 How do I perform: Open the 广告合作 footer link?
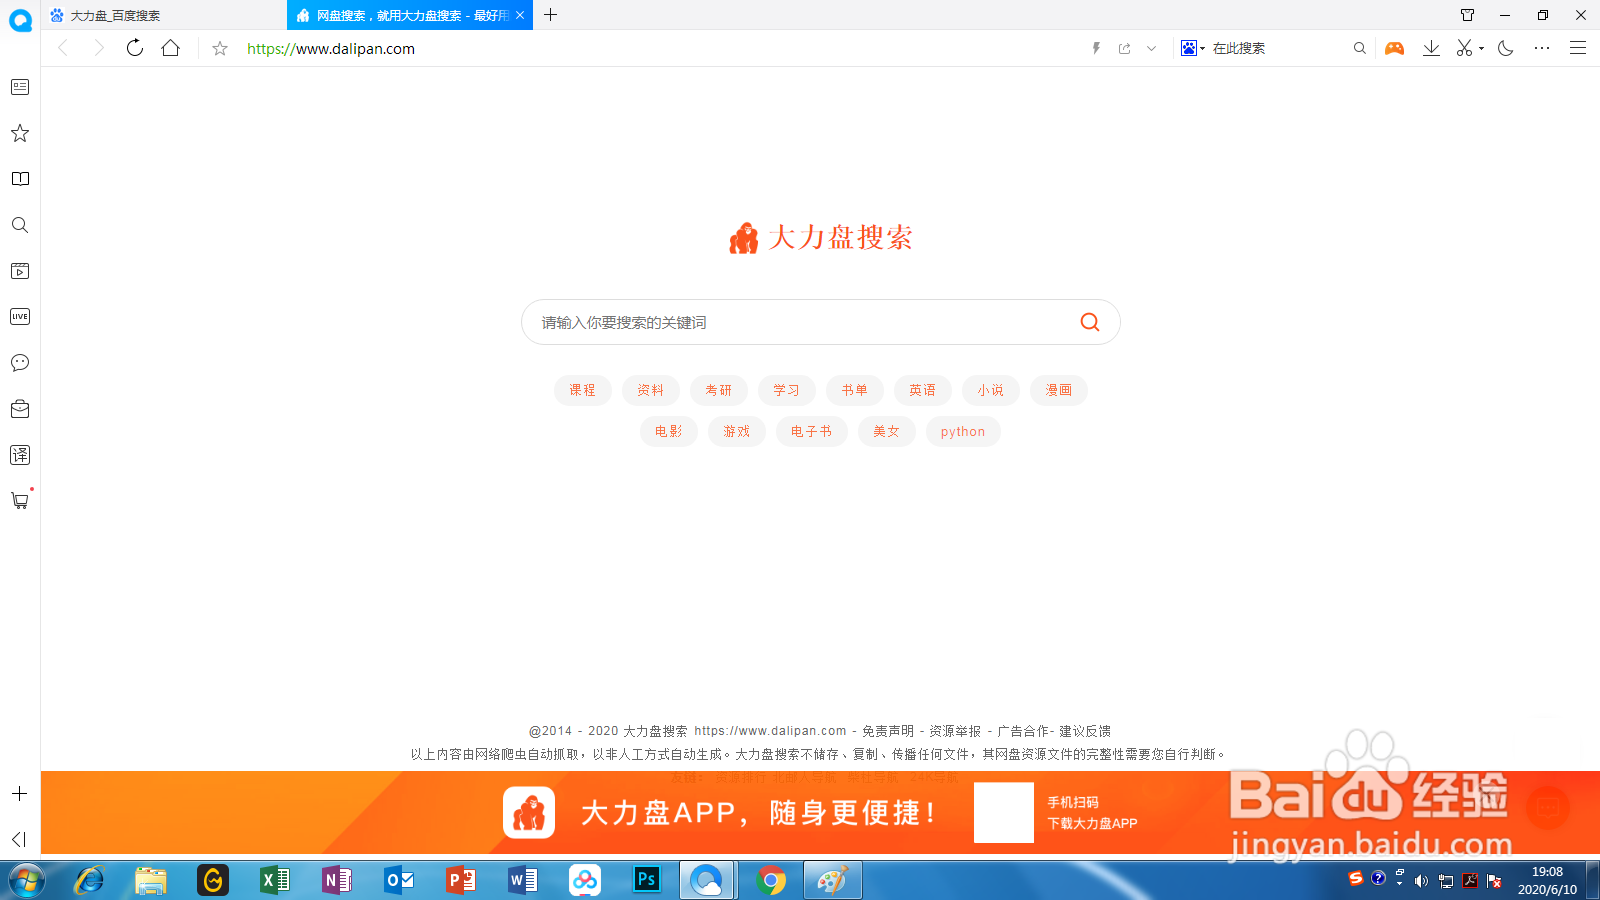(x=1023, y=731)
